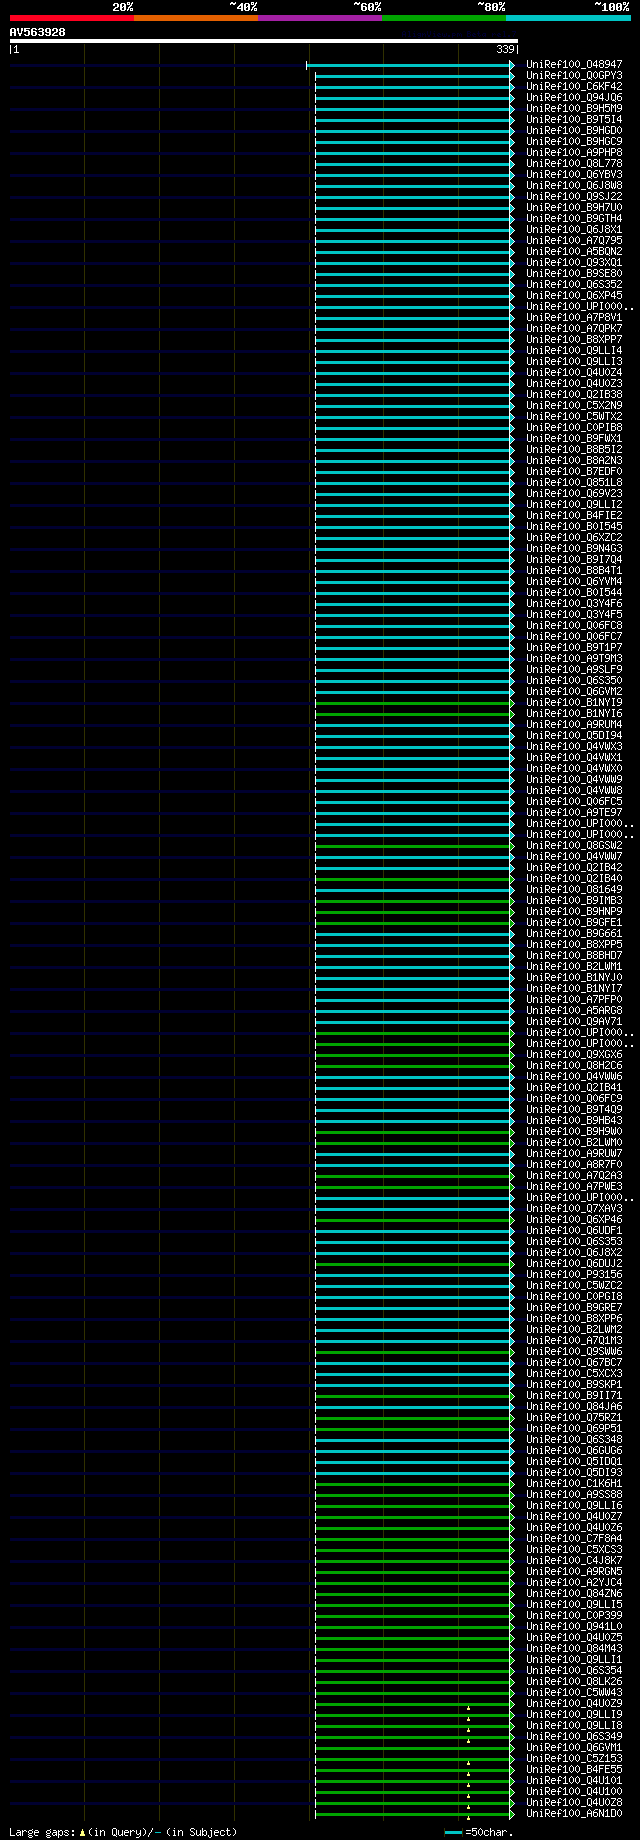
Task: Click the label UniRef100_Q851L8
Action: [574, 482]
